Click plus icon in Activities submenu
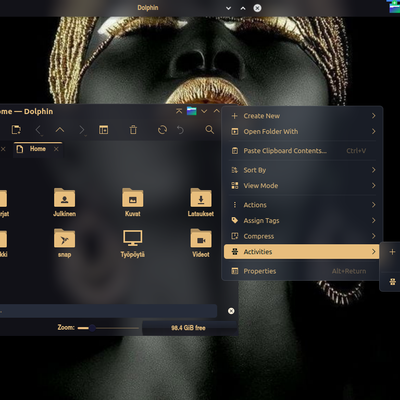400x400 pixels. [392, 252]
